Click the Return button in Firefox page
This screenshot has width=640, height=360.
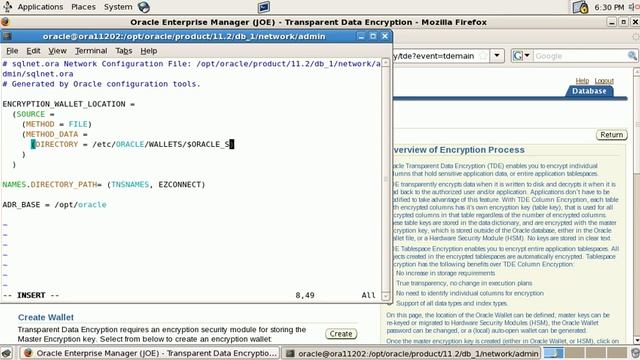(611, 135)
